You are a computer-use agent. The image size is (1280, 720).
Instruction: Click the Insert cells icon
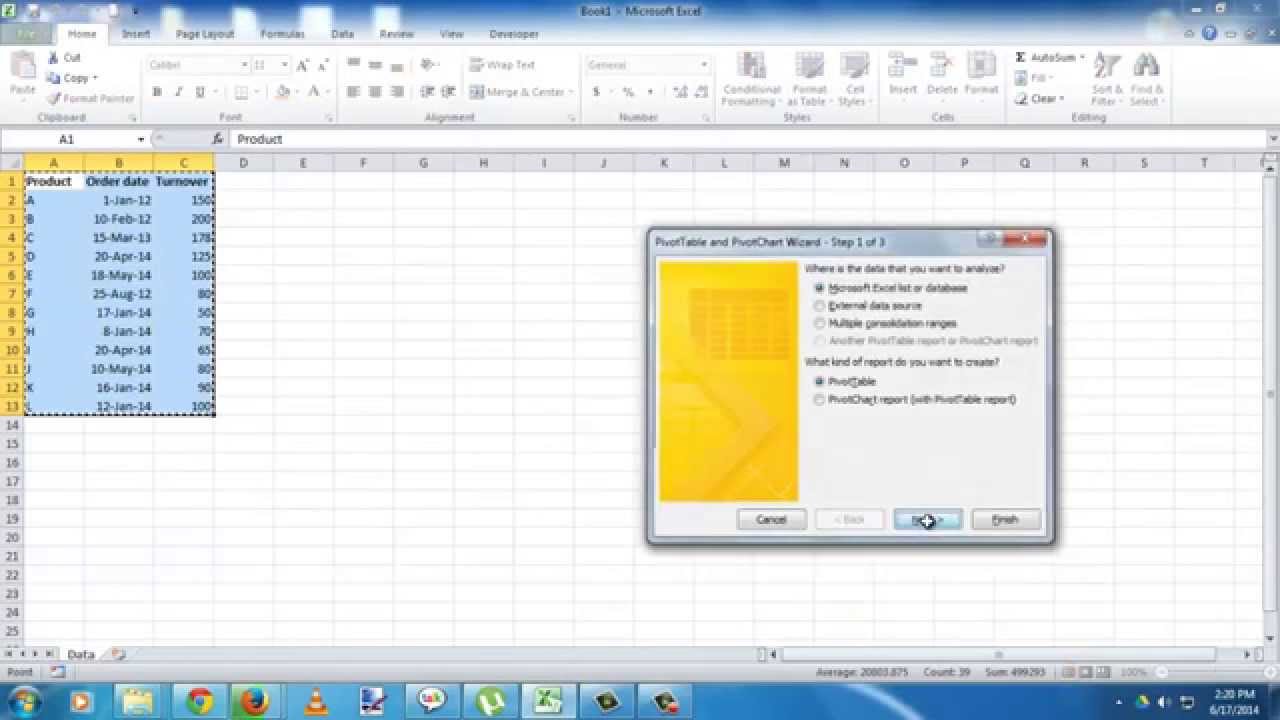click(x=903, y=66)
